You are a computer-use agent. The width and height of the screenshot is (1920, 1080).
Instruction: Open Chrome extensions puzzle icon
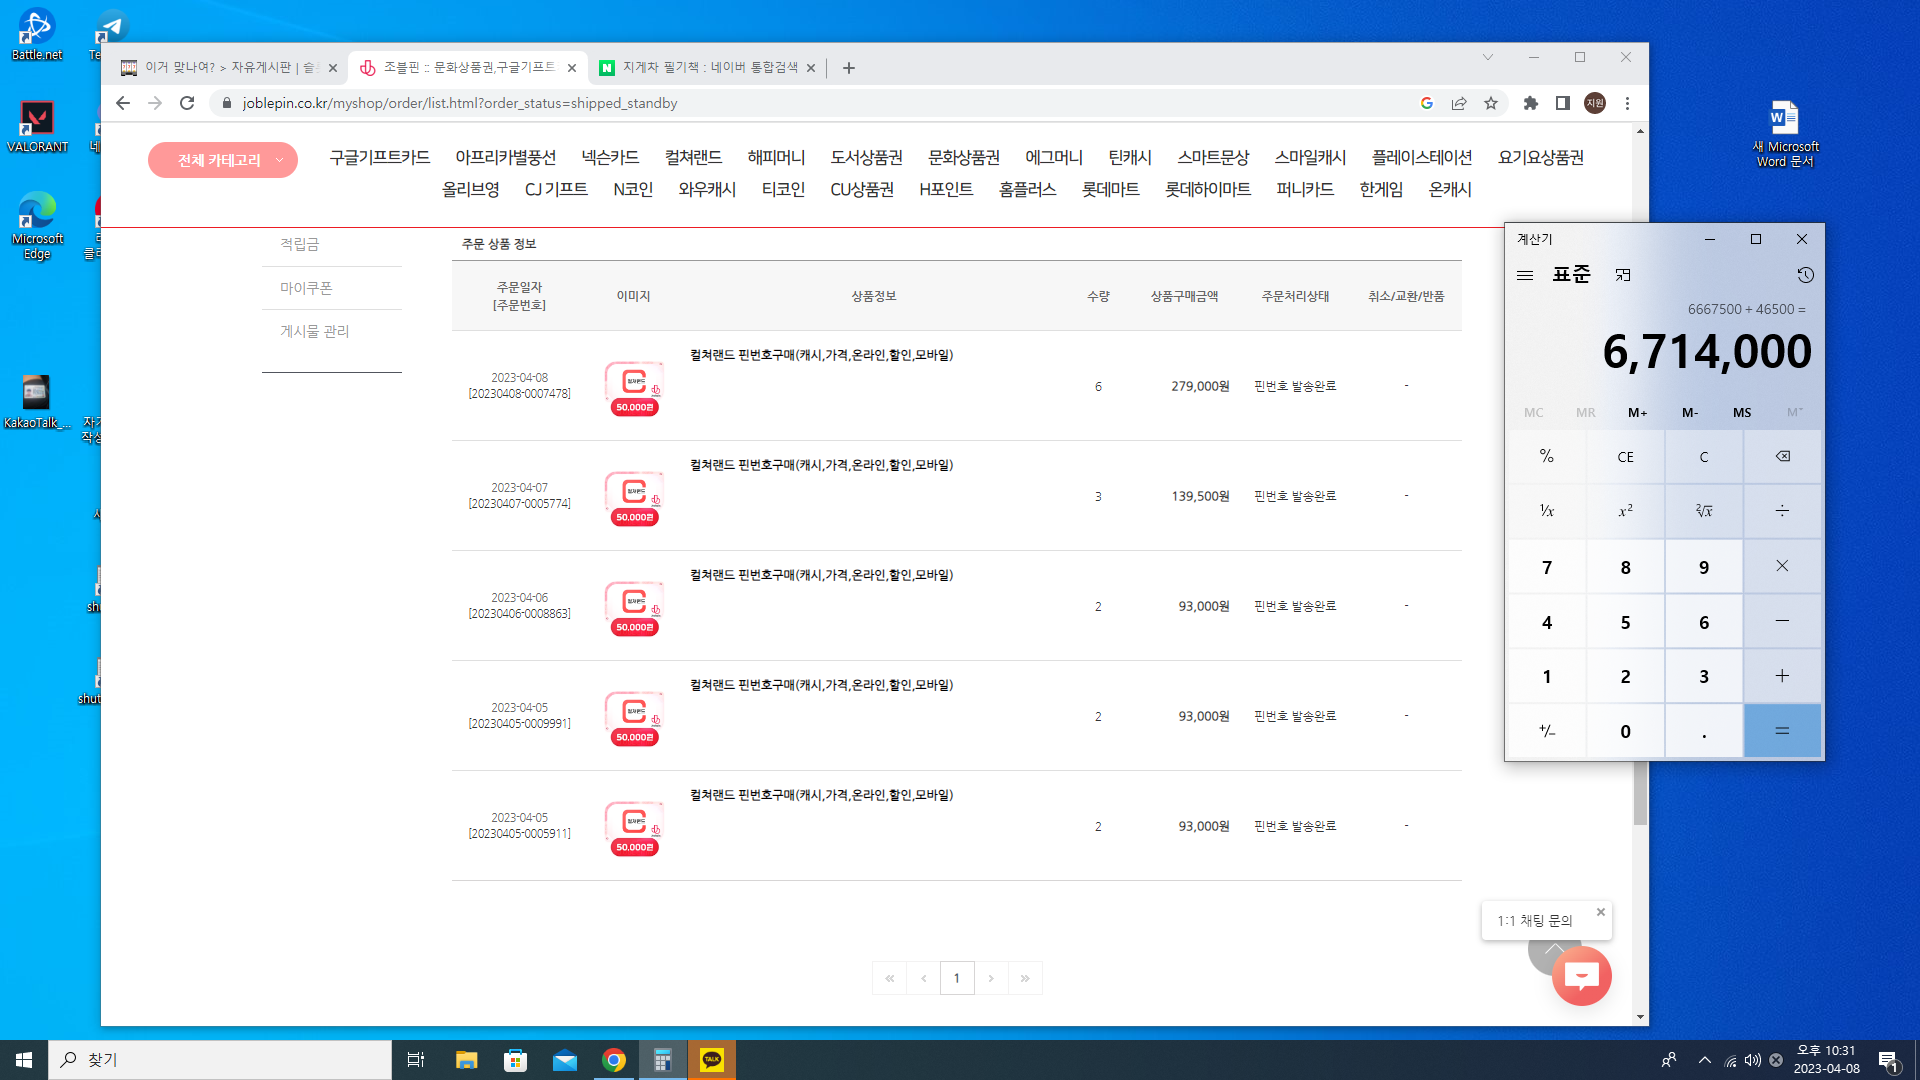click(x=1531, y=103)
